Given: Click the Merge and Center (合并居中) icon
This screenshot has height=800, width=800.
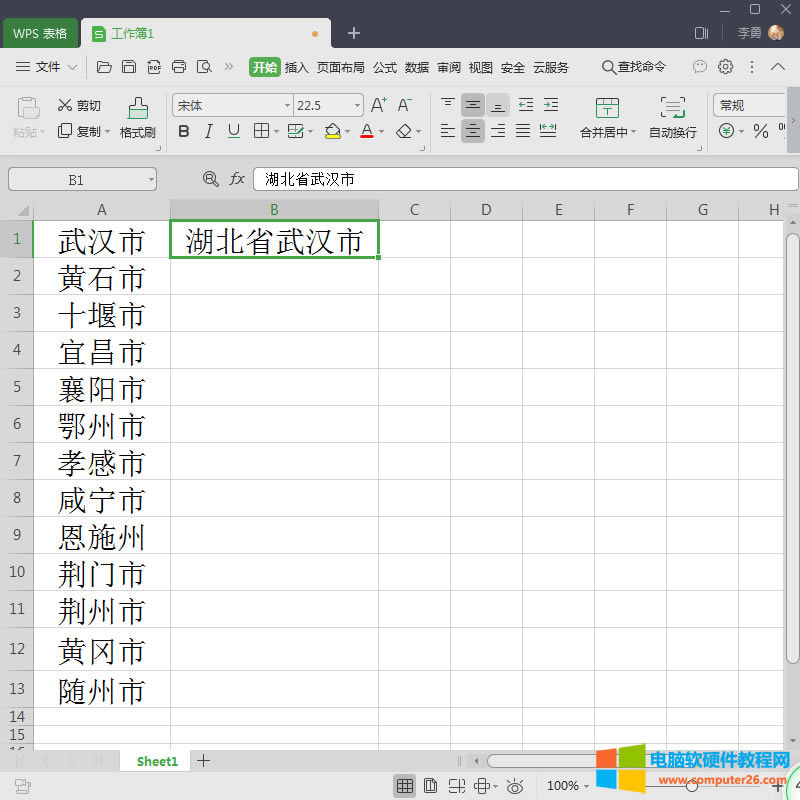Looking at the screenshot, I should point(607,108).
